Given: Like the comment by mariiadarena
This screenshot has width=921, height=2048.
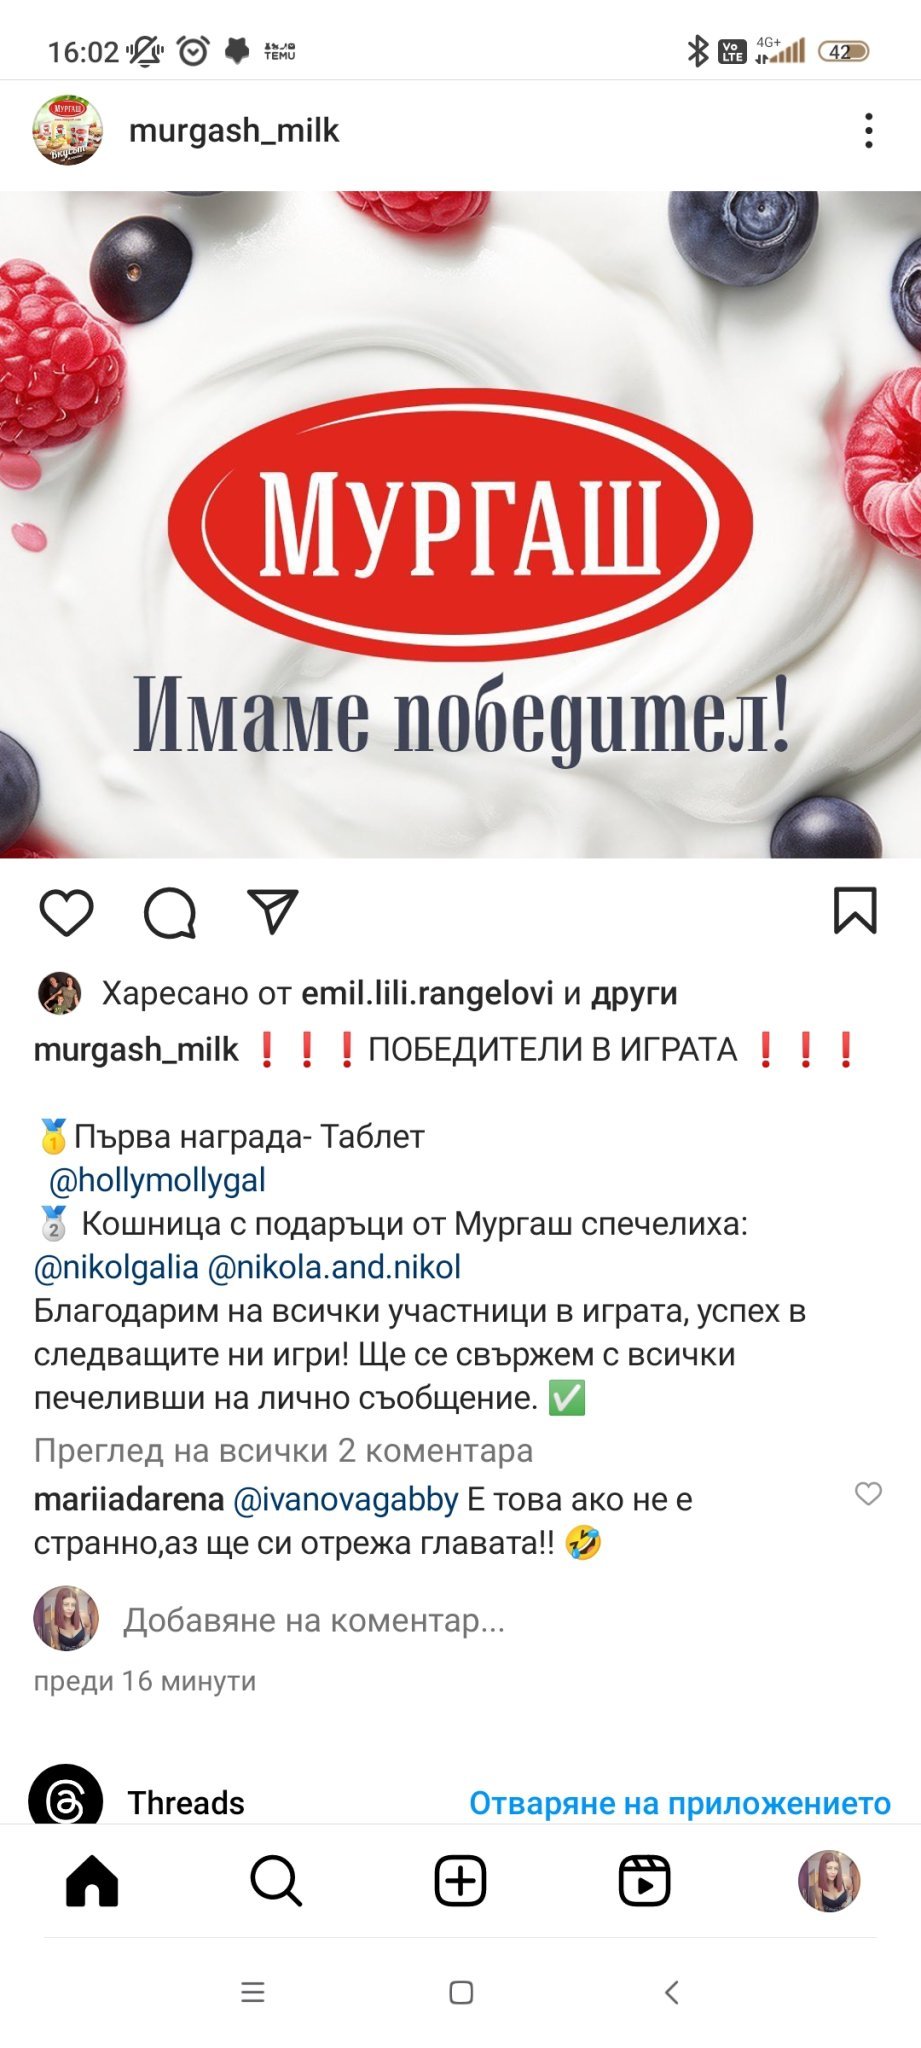Looking at the screenshot, I should (868, 1493).
